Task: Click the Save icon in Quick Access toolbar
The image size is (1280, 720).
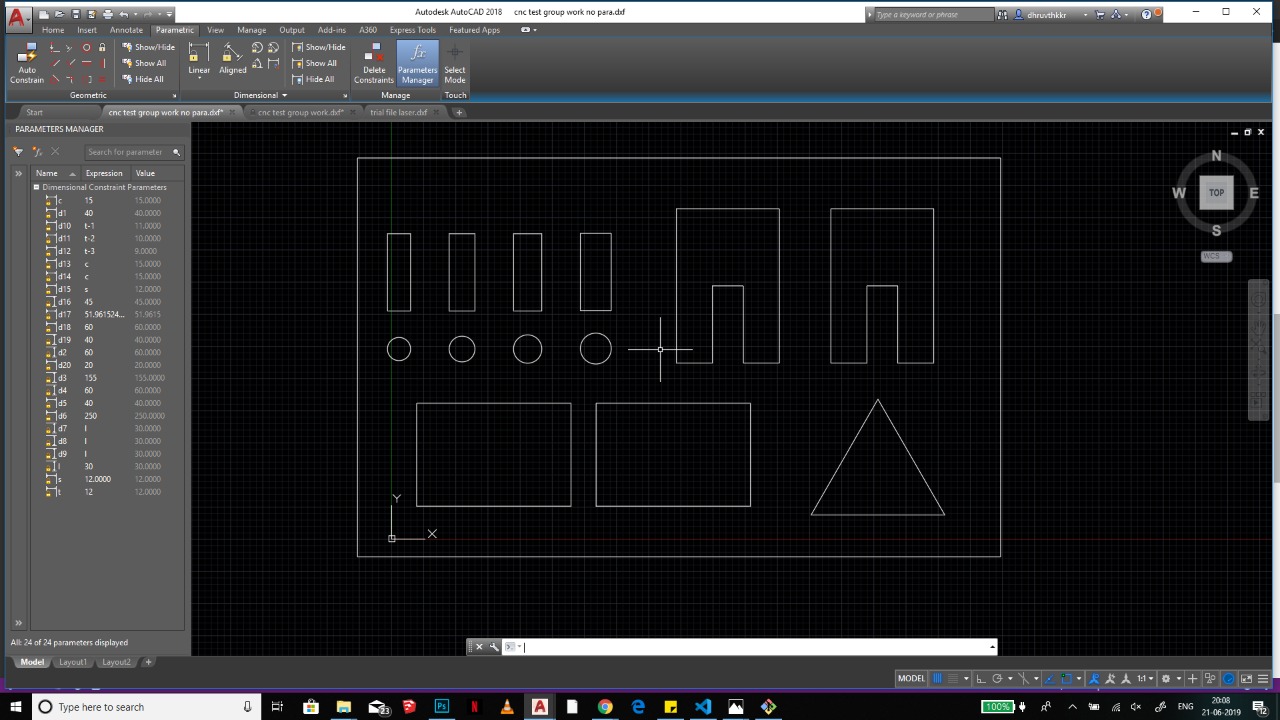Action: 76,14
